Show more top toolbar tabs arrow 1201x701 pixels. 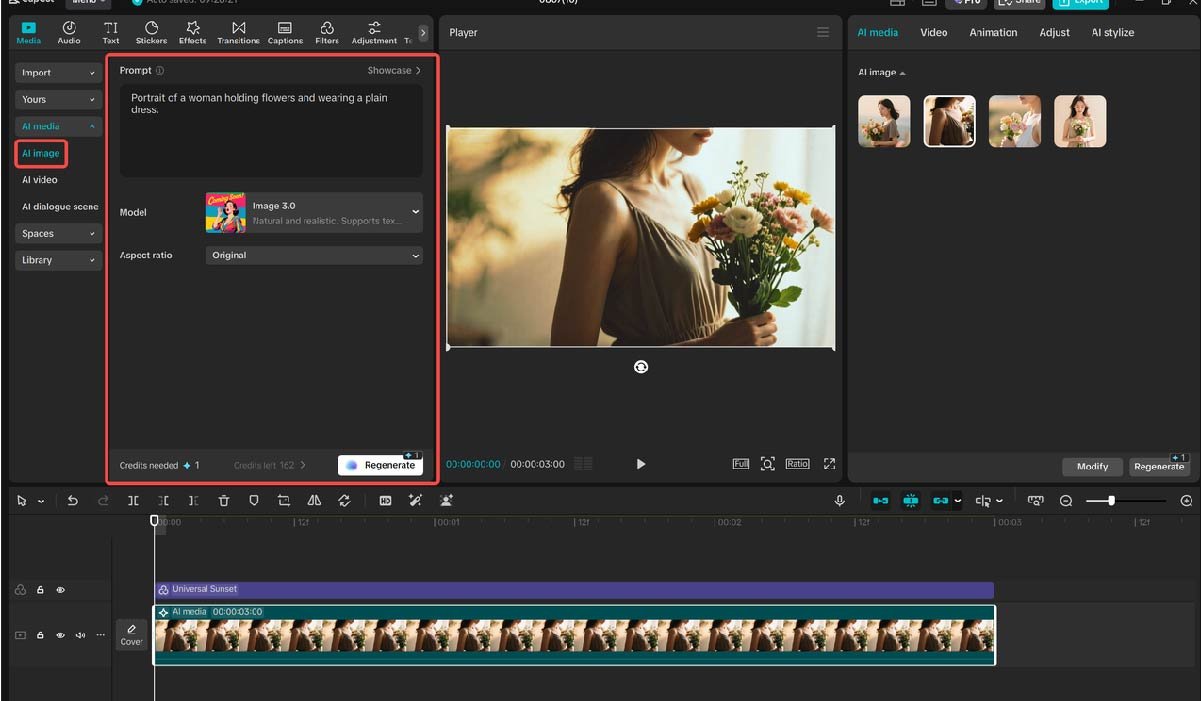point(423,33)
